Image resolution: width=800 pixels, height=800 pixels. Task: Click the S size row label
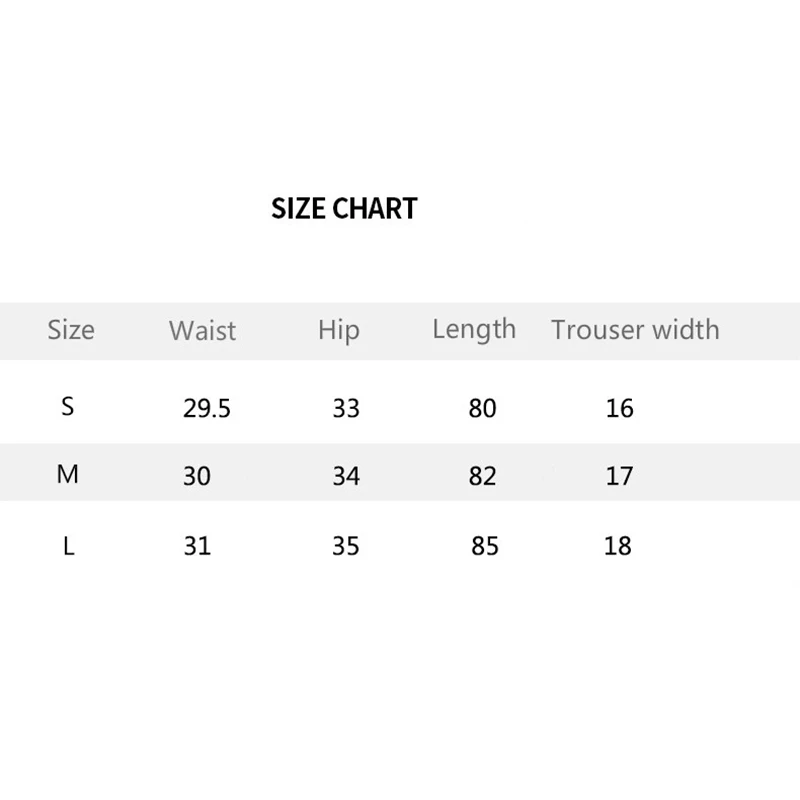coord(68,407)
